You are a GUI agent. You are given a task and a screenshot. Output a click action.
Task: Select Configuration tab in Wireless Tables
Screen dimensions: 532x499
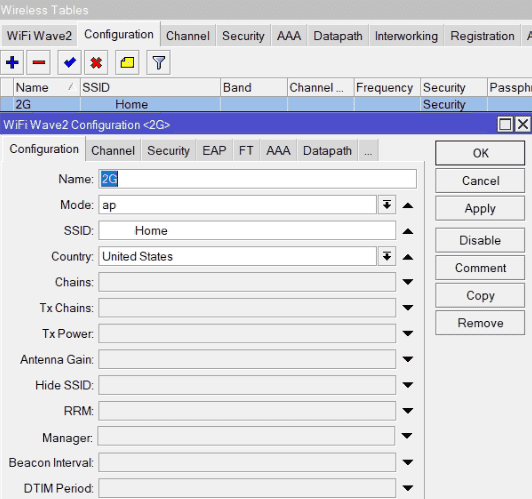tap(119, 34)
